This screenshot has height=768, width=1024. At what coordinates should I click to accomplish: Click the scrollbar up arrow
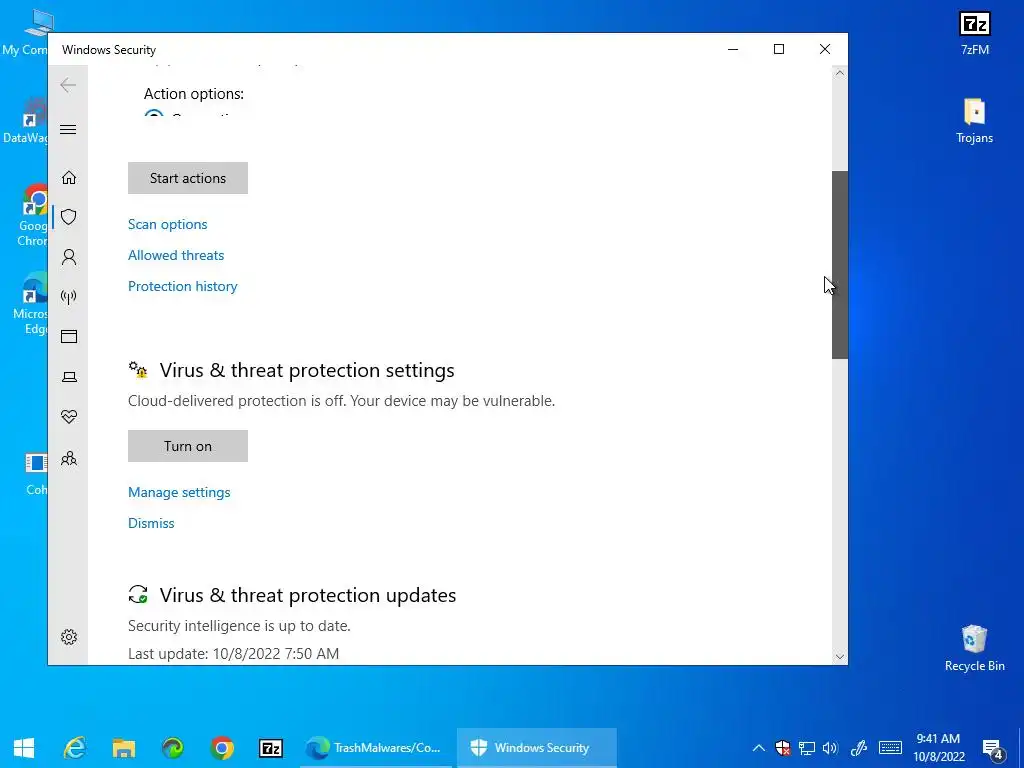click(x=839, y=73)
